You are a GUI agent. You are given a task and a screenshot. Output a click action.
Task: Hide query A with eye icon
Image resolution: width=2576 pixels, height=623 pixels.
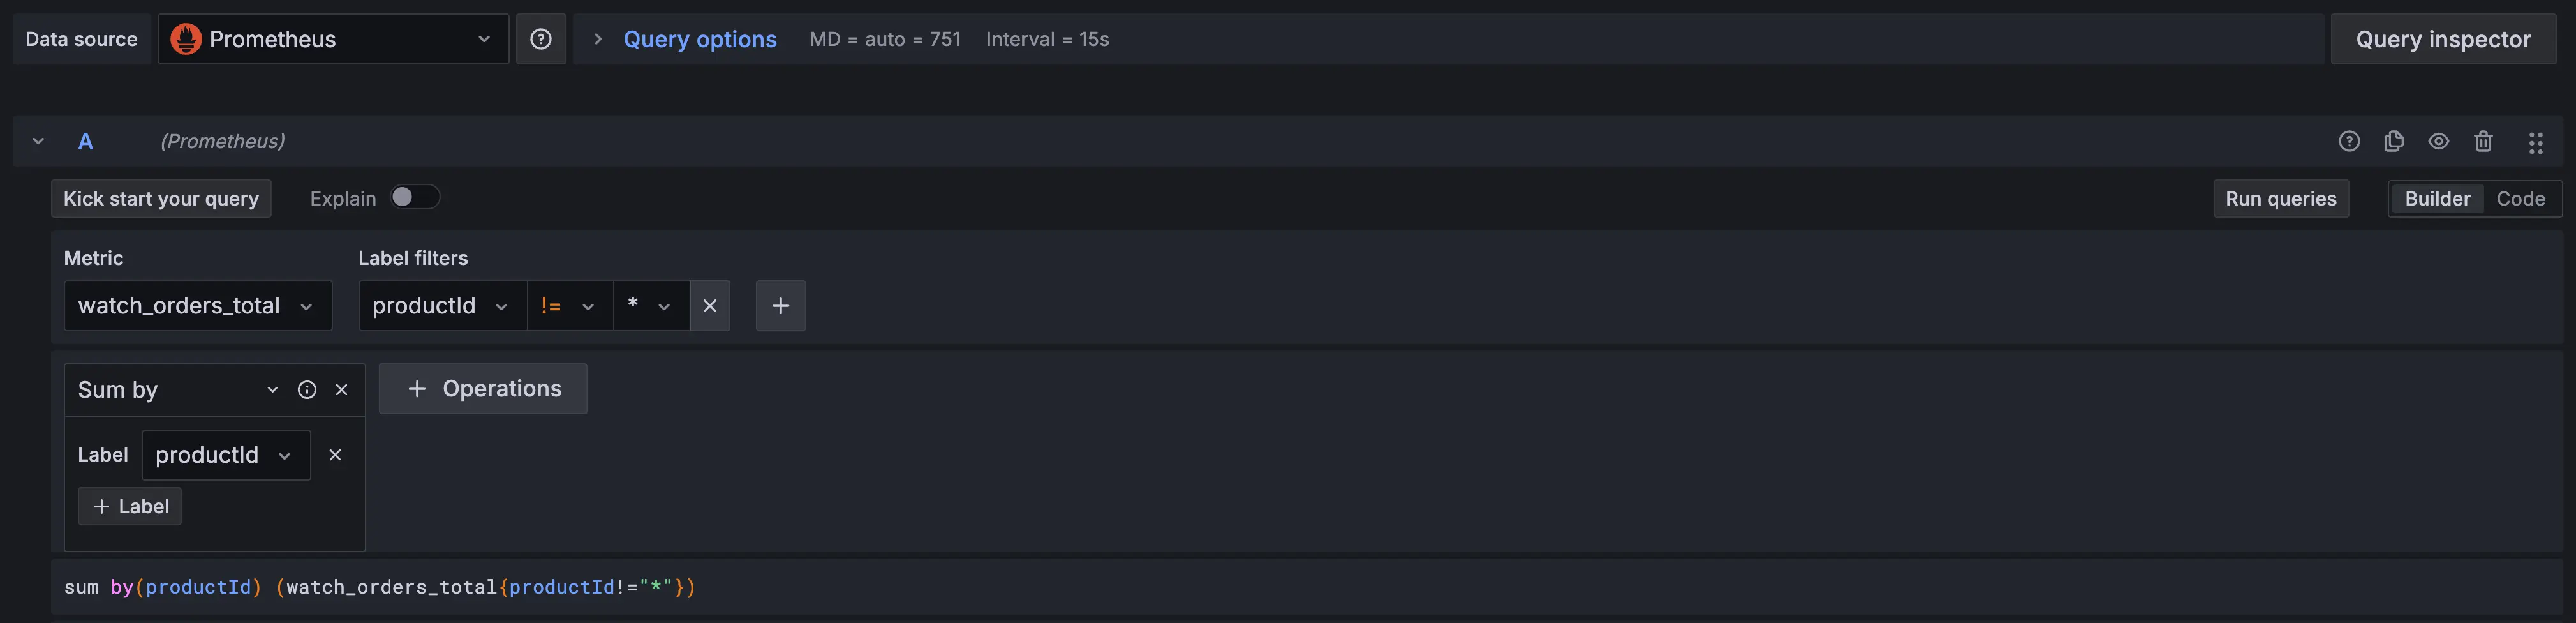[x=2438, y=141]
